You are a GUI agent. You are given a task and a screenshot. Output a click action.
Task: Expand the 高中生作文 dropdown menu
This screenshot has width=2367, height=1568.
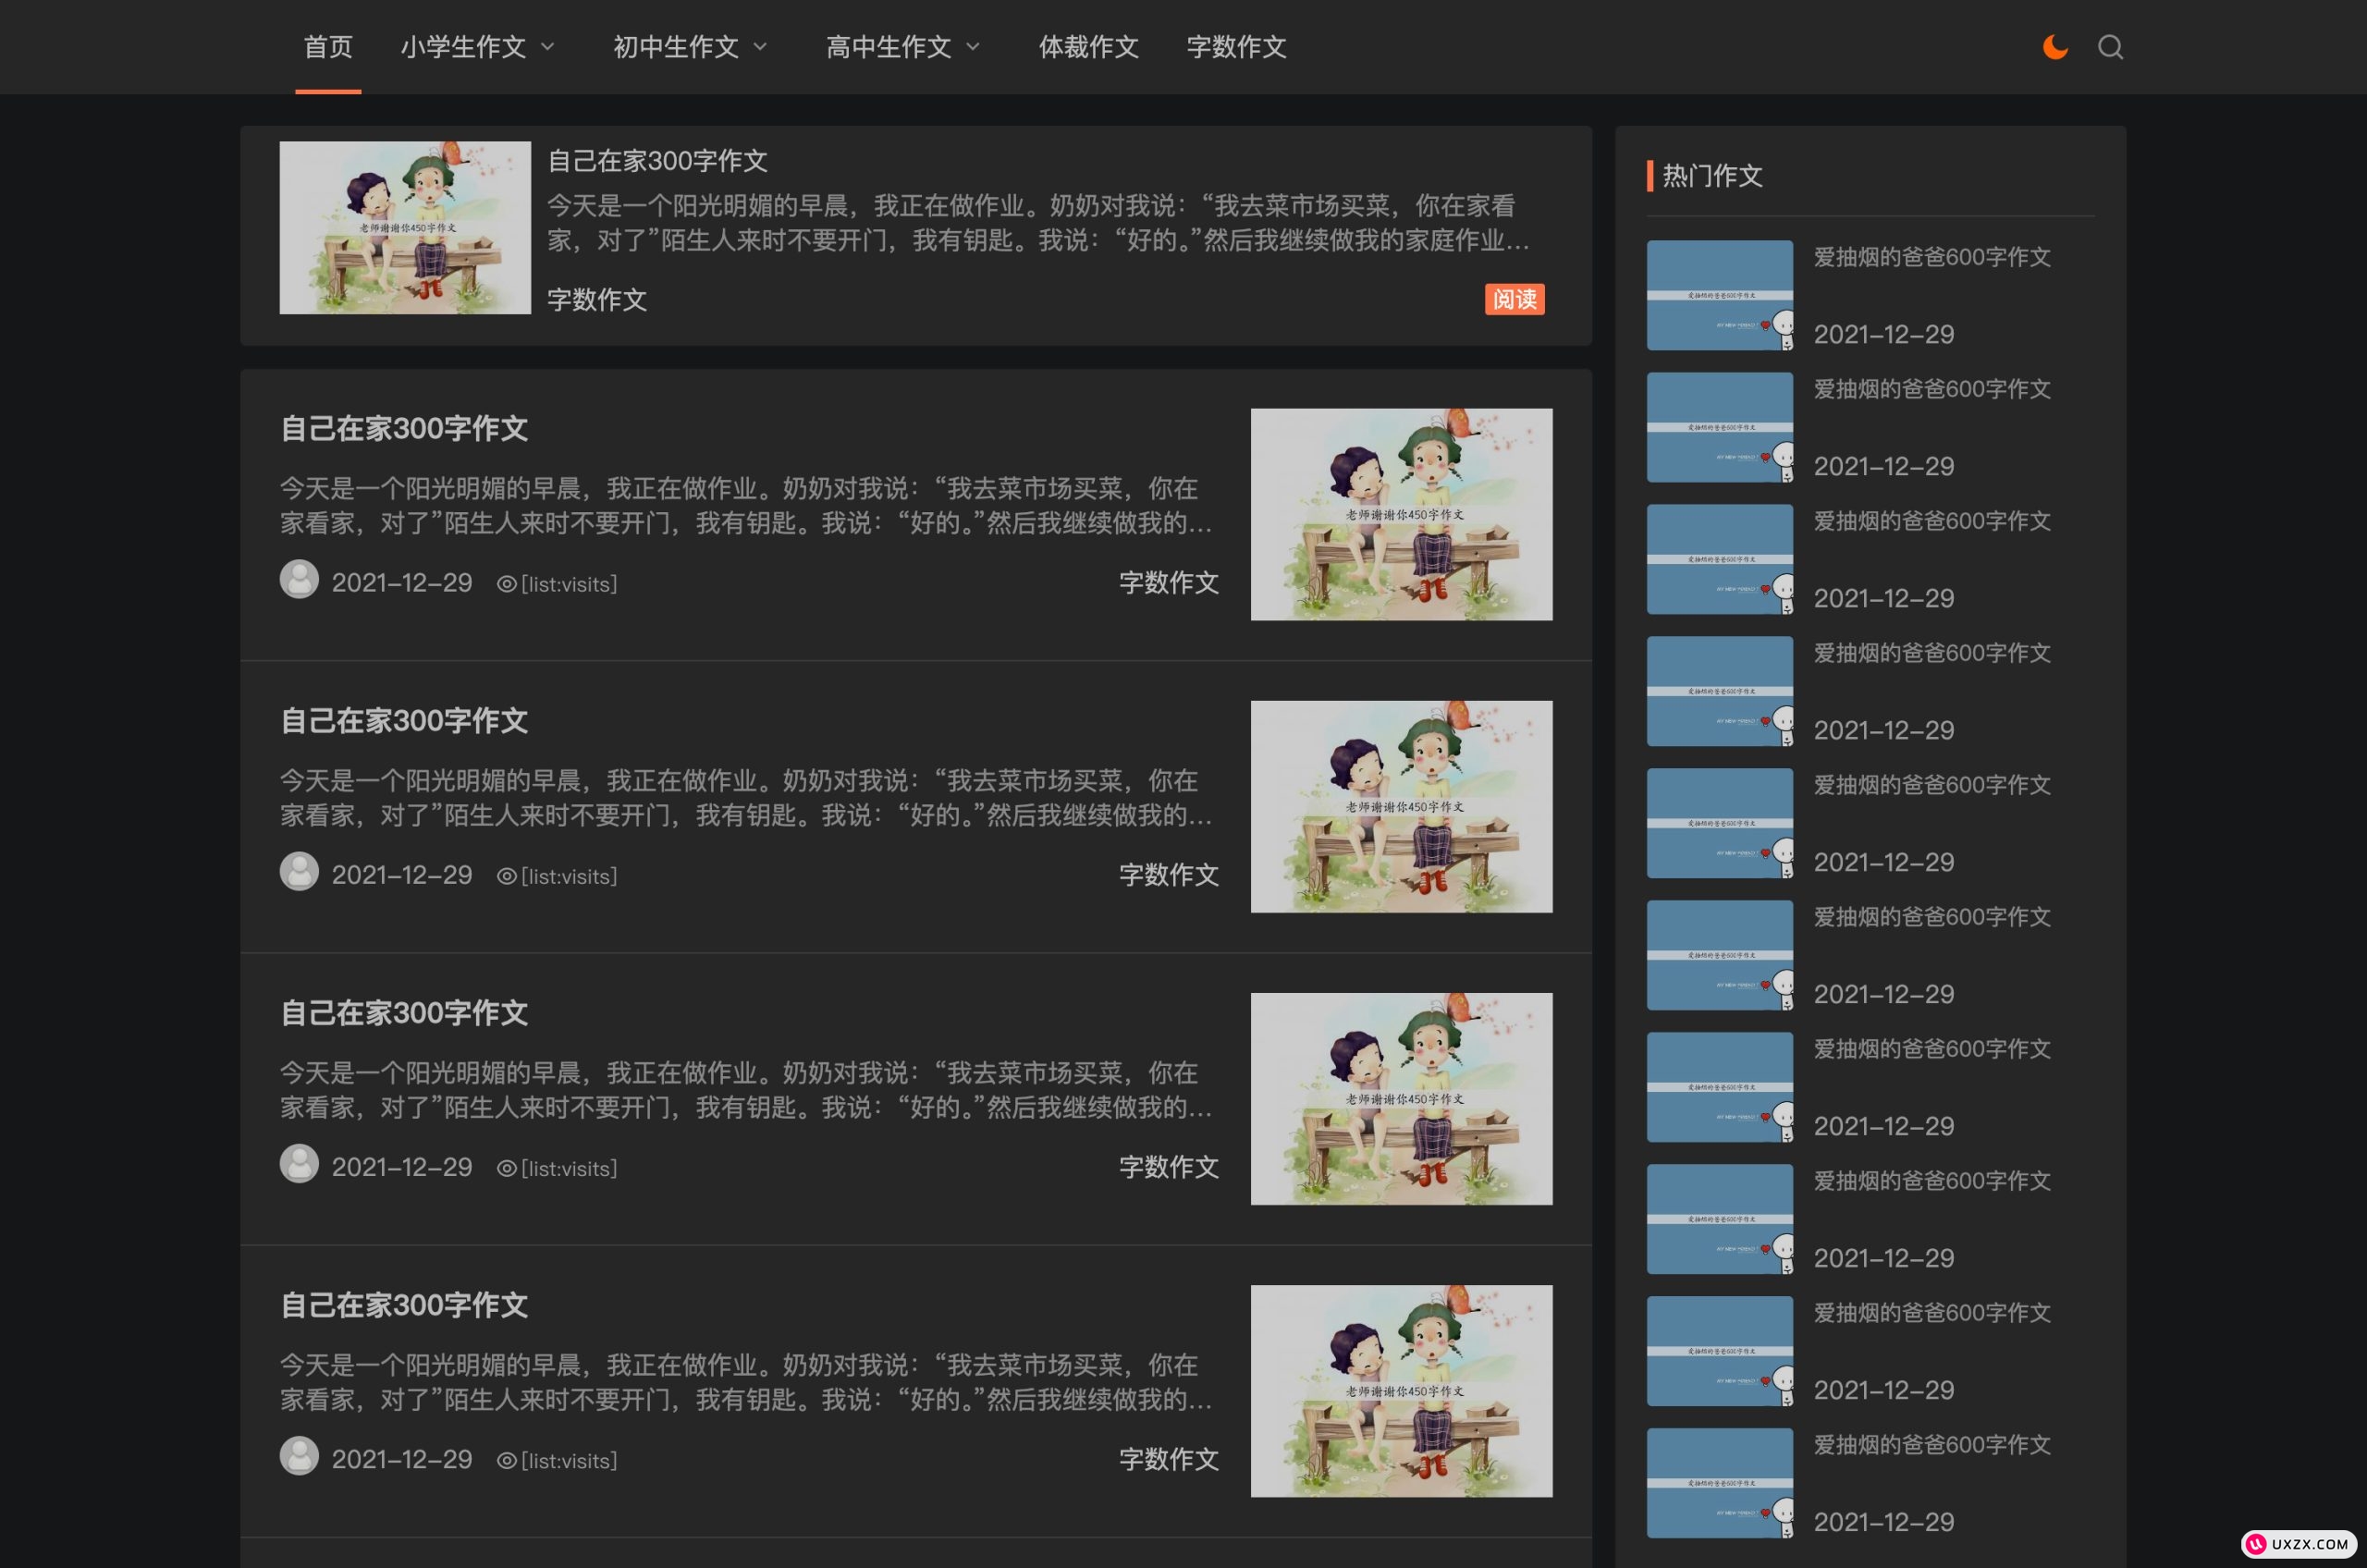(903, 47)
